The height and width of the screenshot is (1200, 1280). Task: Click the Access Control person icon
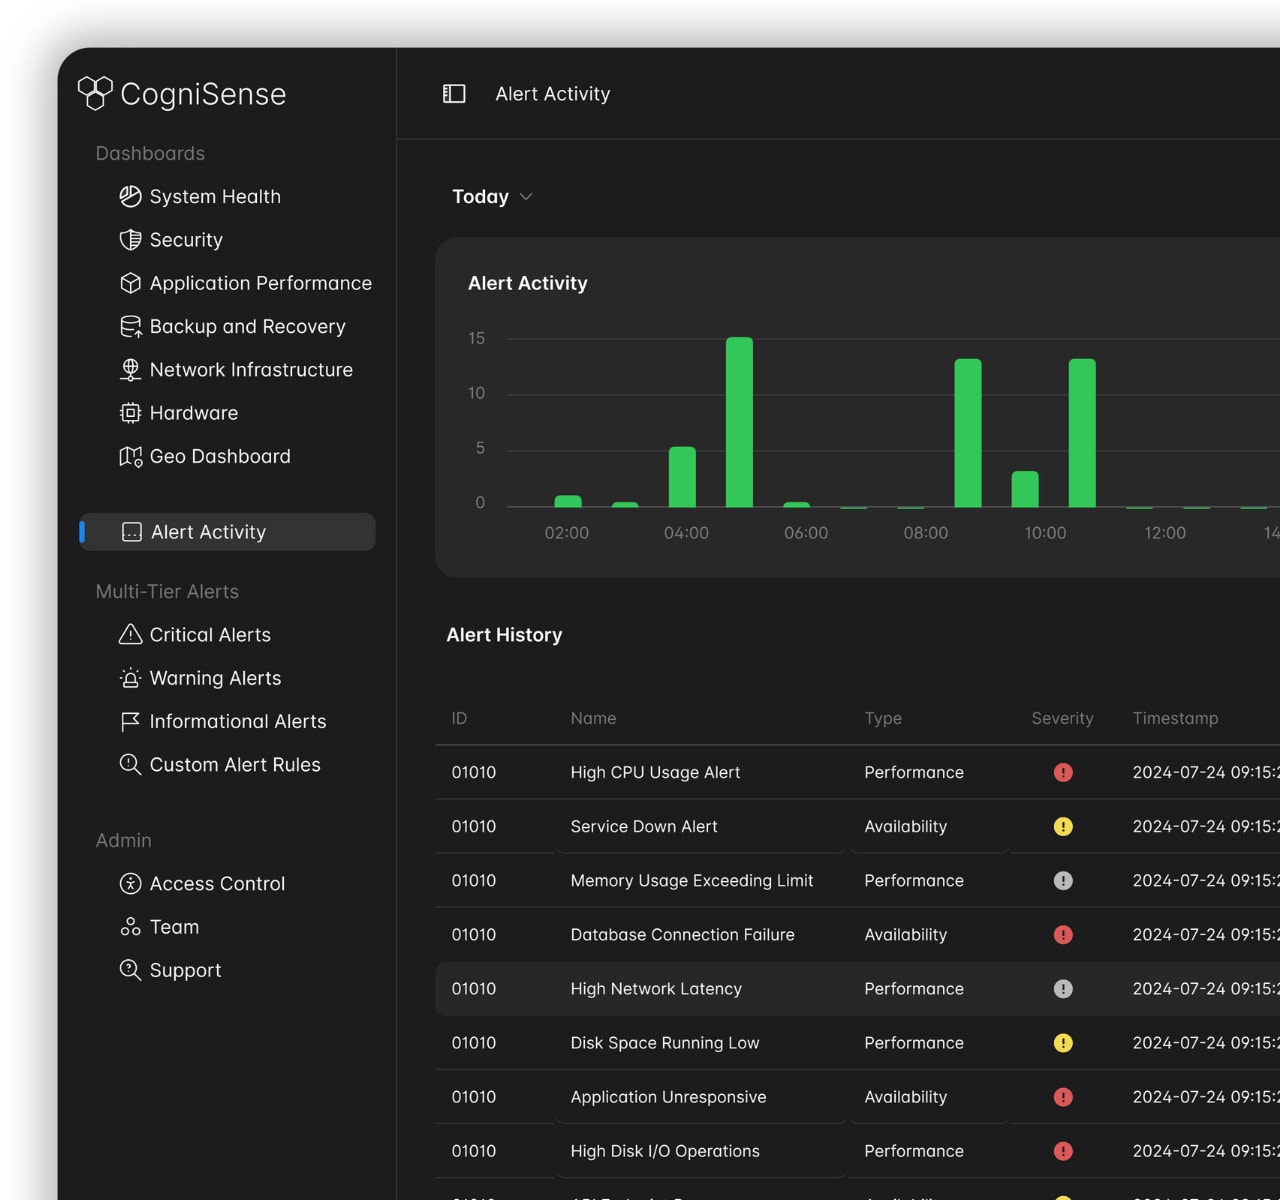130,884
